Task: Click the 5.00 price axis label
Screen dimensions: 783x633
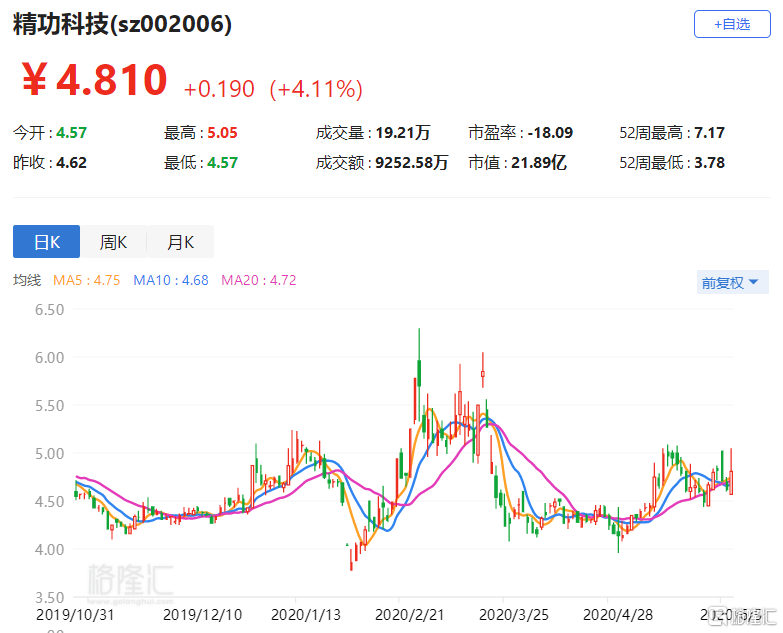Action: [x=49, y=453]
